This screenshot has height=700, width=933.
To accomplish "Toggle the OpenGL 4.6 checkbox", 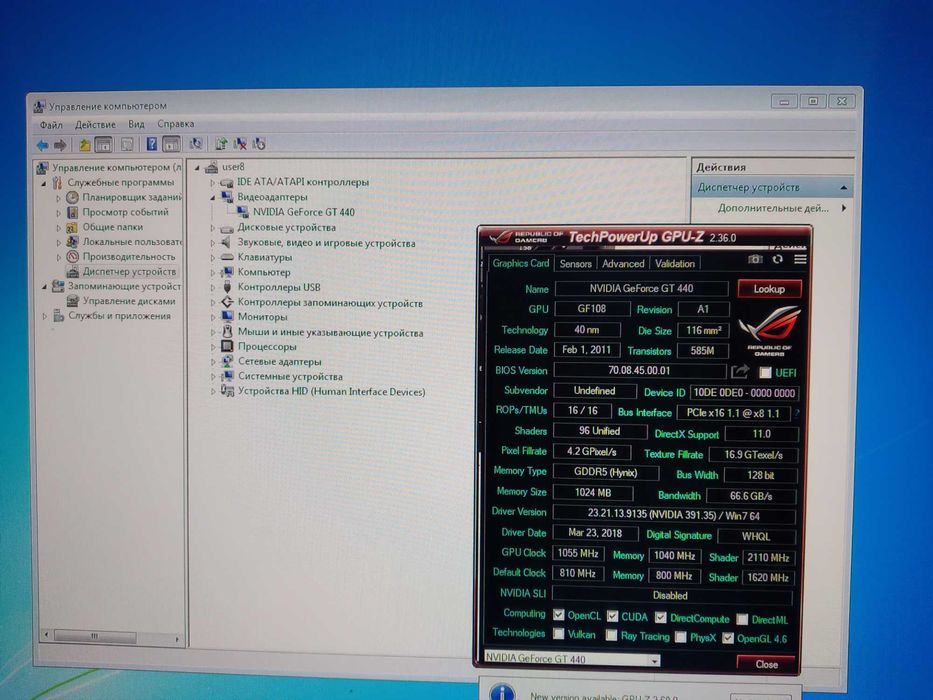I will point(728,638).
